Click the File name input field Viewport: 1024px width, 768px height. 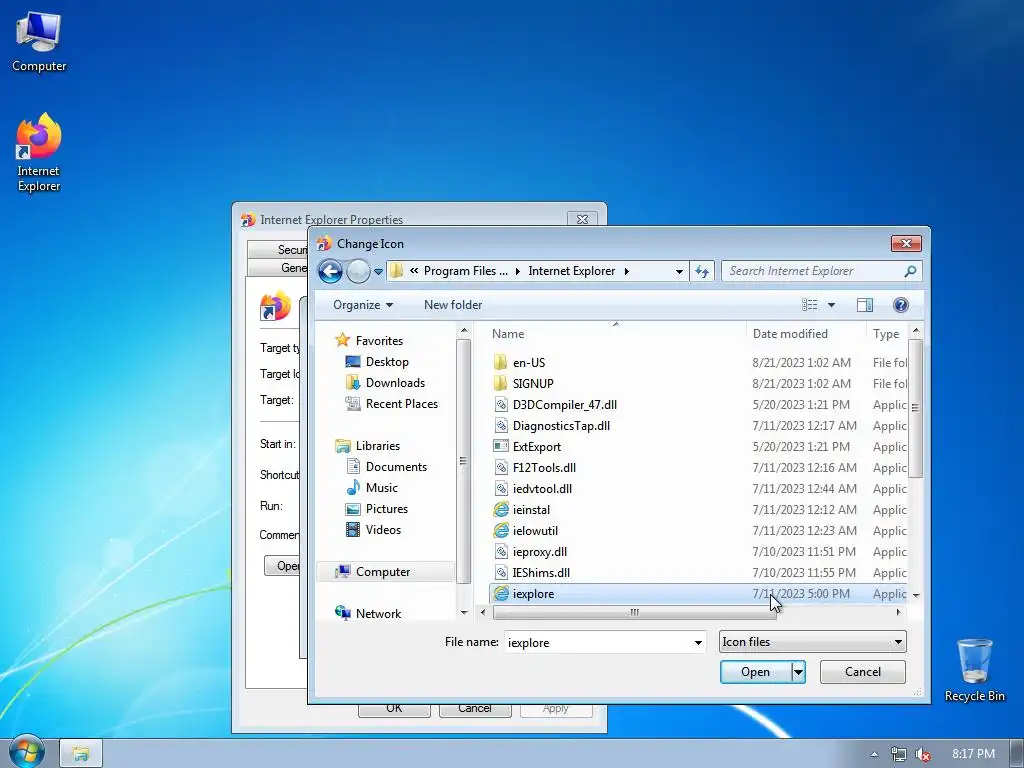(x=598, y=643)
